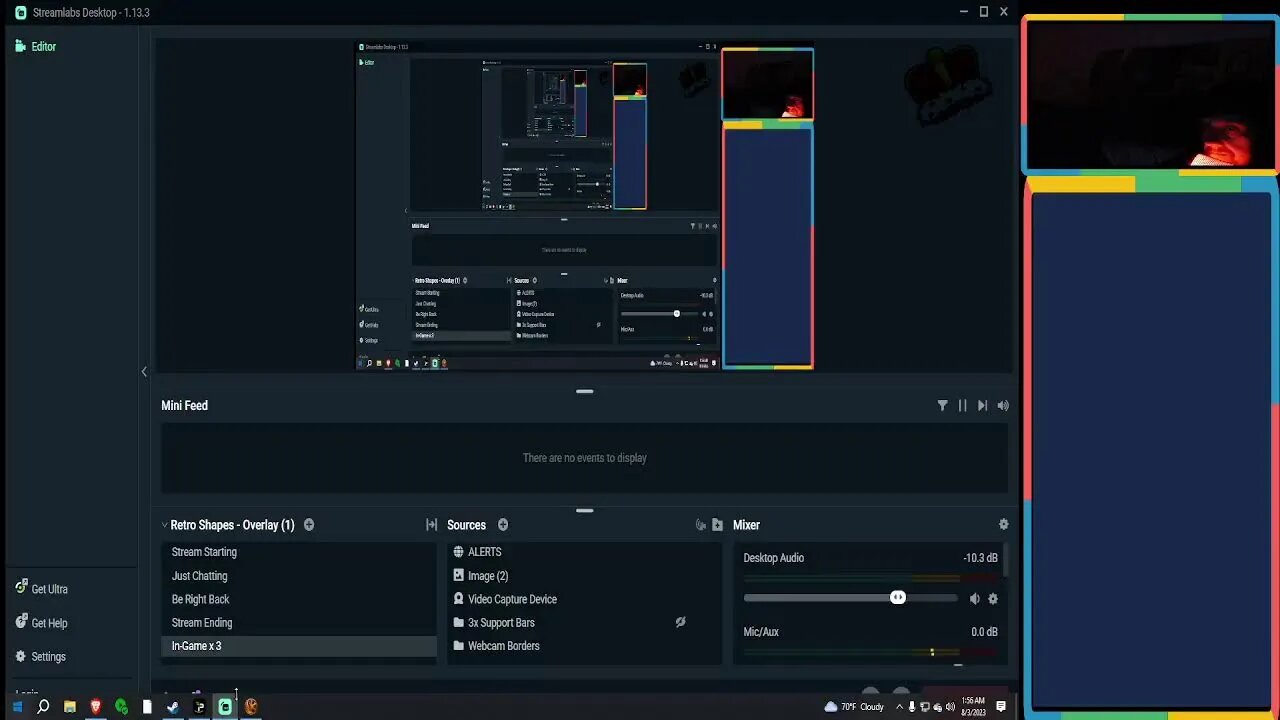
Task: Select the Stream Starting scene
Action: [x=299, y=552]
